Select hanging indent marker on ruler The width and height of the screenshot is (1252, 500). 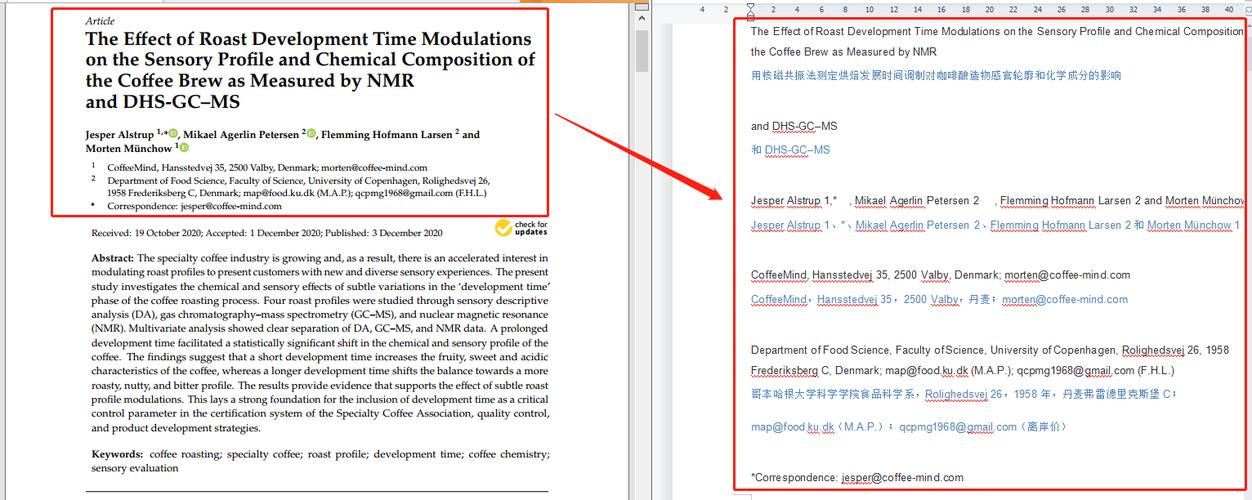pyautogui.click(x=751, y=17)
